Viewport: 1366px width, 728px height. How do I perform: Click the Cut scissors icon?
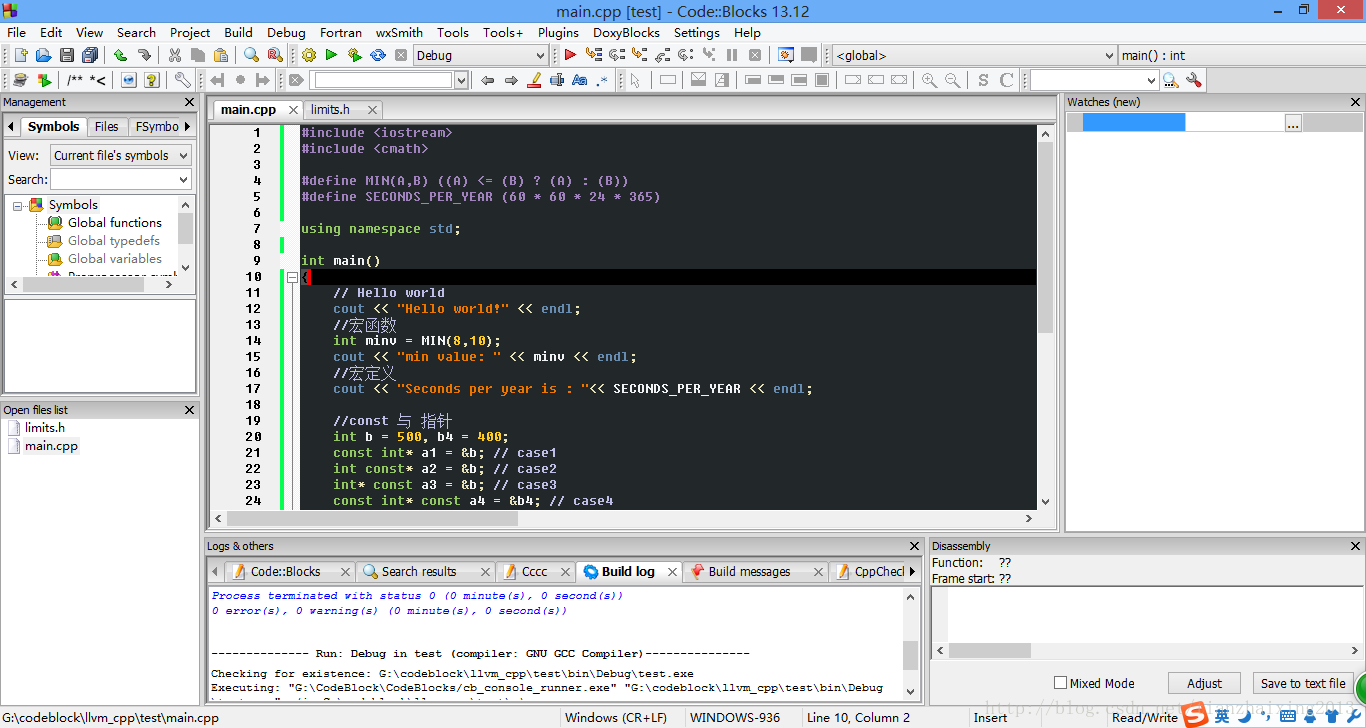(x=175, y=56)
